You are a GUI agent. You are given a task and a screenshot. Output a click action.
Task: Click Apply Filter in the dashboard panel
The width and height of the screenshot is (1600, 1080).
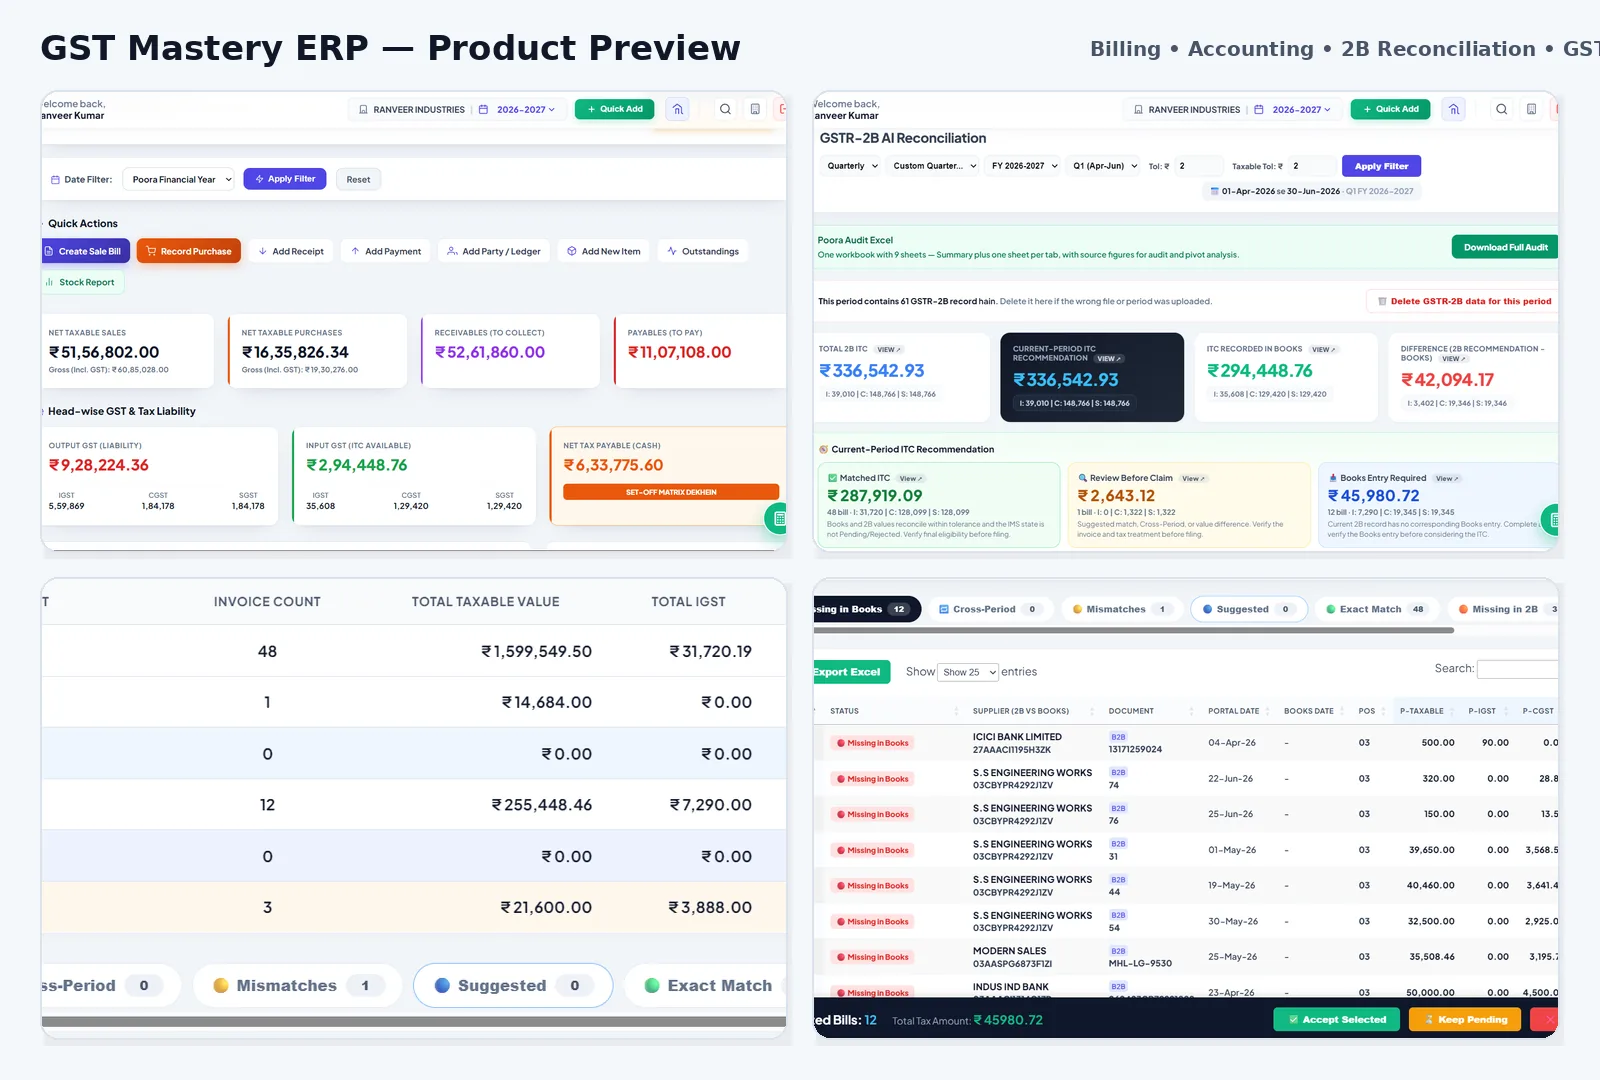point(285,179)
